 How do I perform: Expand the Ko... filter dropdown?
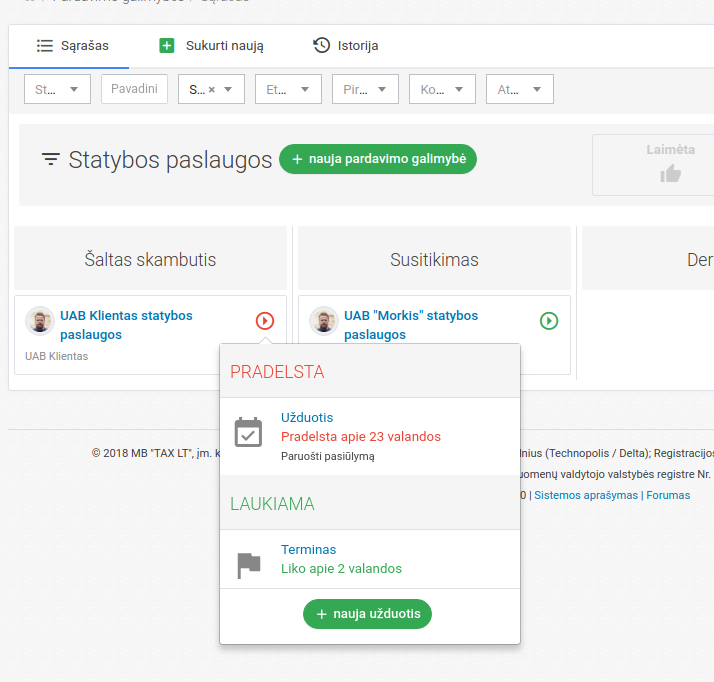click(442, 89)
